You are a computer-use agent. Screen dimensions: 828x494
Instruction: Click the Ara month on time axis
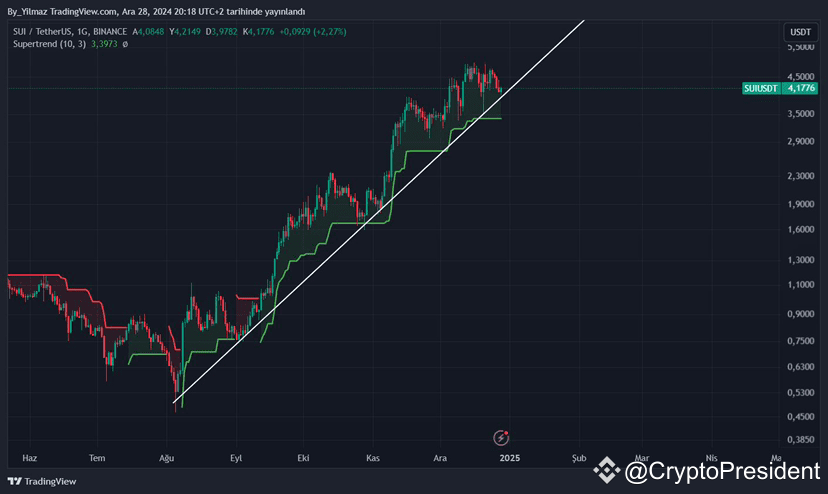(440, 458)
